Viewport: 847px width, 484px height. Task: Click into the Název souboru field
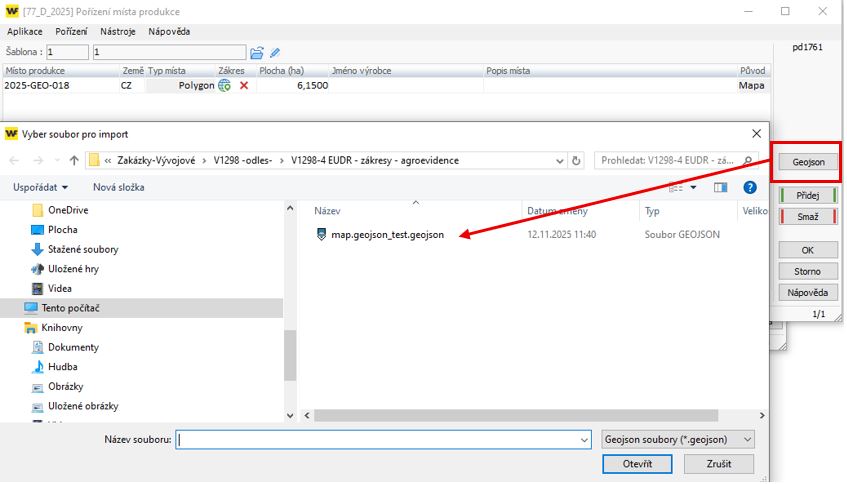380,439
